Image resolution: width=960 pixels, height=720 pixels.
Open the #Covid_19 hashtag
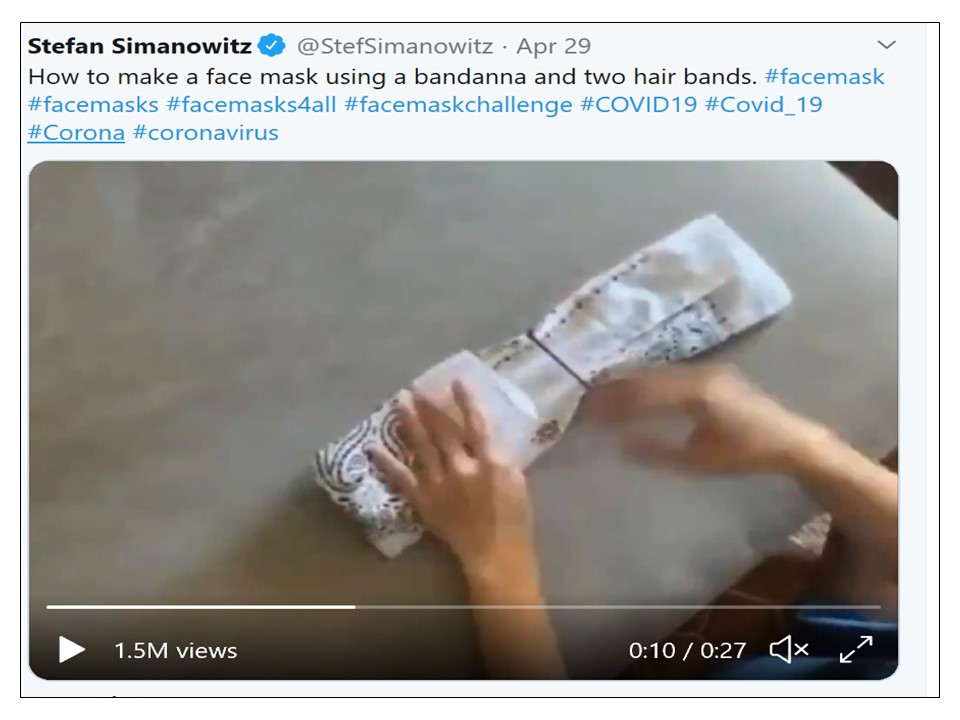(x=763, y=105)
